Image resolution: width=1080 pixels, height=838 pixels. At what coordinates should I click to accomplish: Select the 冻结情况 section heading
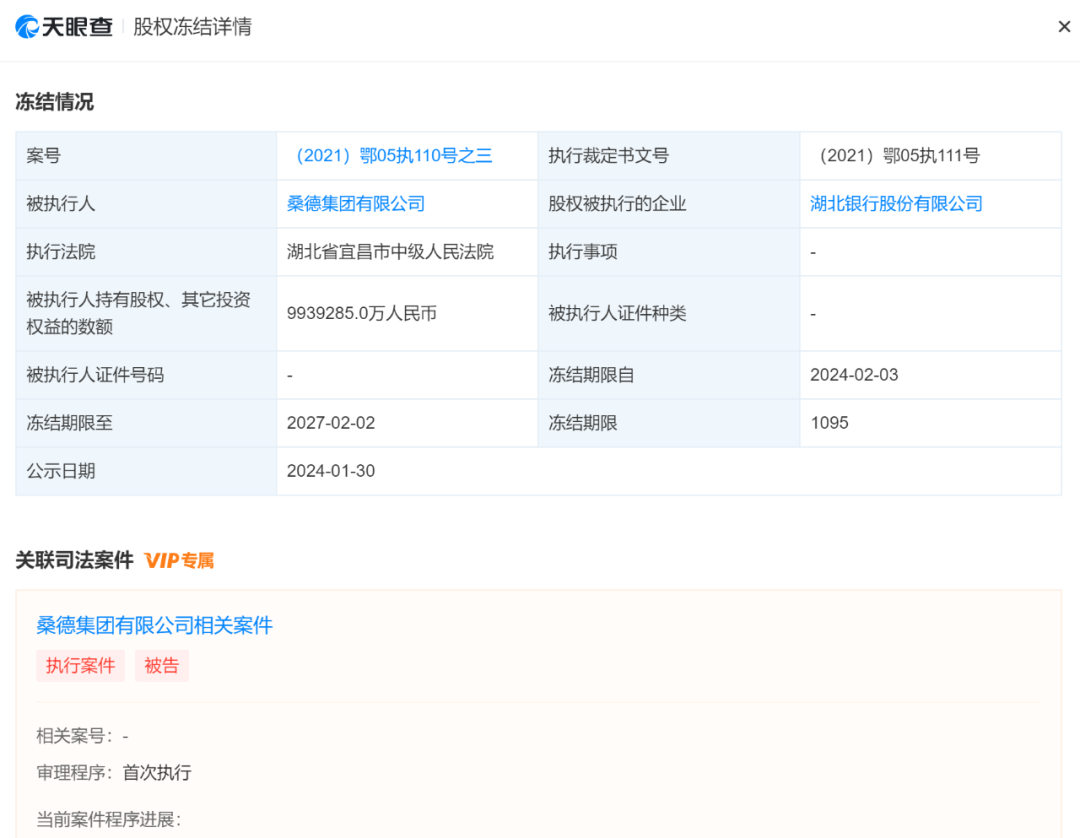click(54, 102)
